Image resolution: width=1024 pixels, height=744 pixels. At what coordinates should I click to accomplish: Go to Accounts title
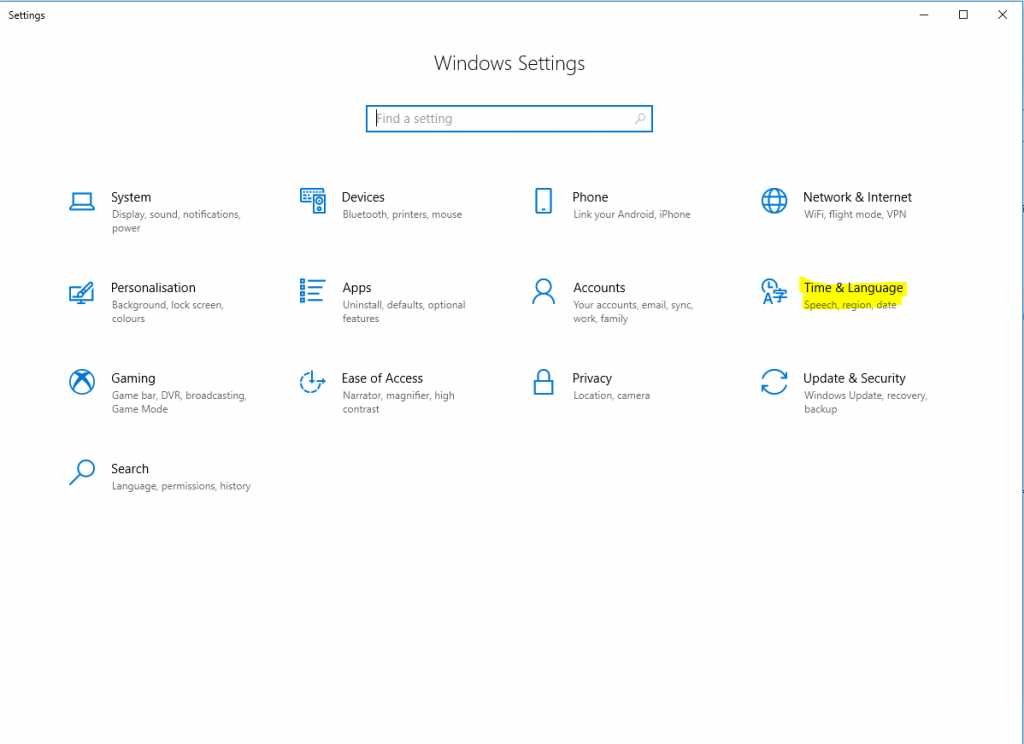tap(599, 287)
